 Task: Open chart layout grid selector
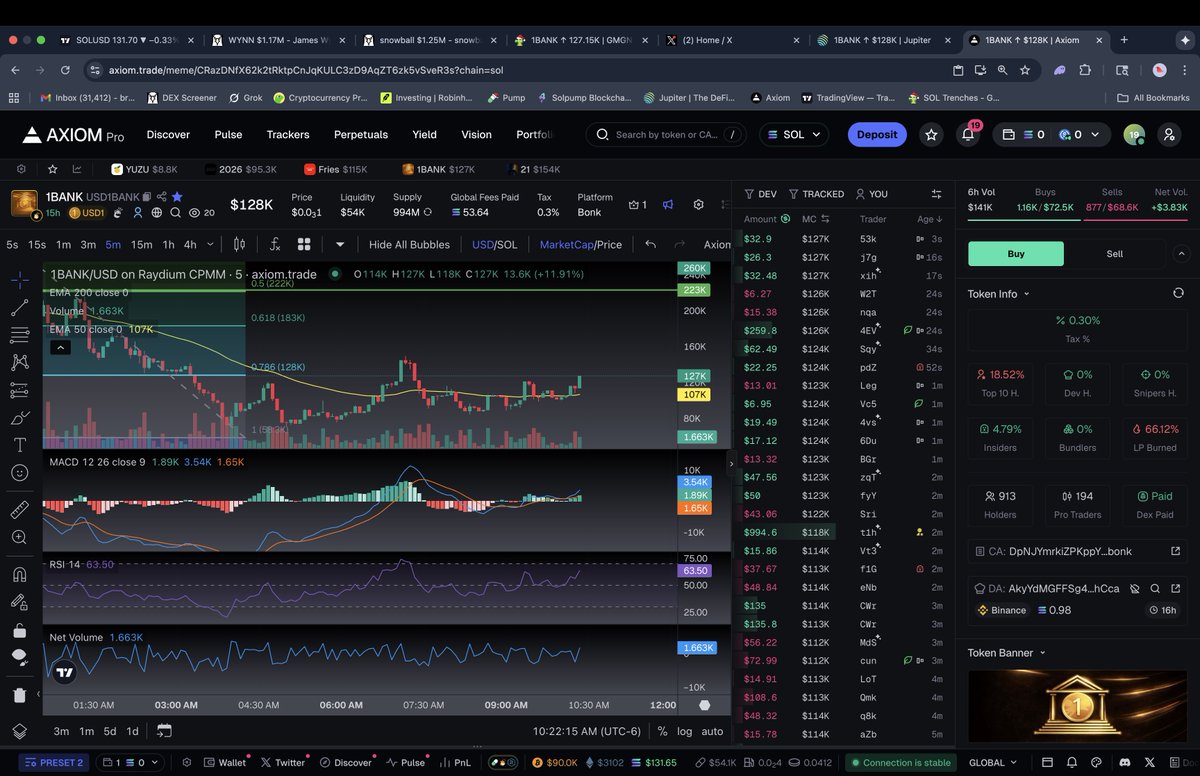pos(304,244)
